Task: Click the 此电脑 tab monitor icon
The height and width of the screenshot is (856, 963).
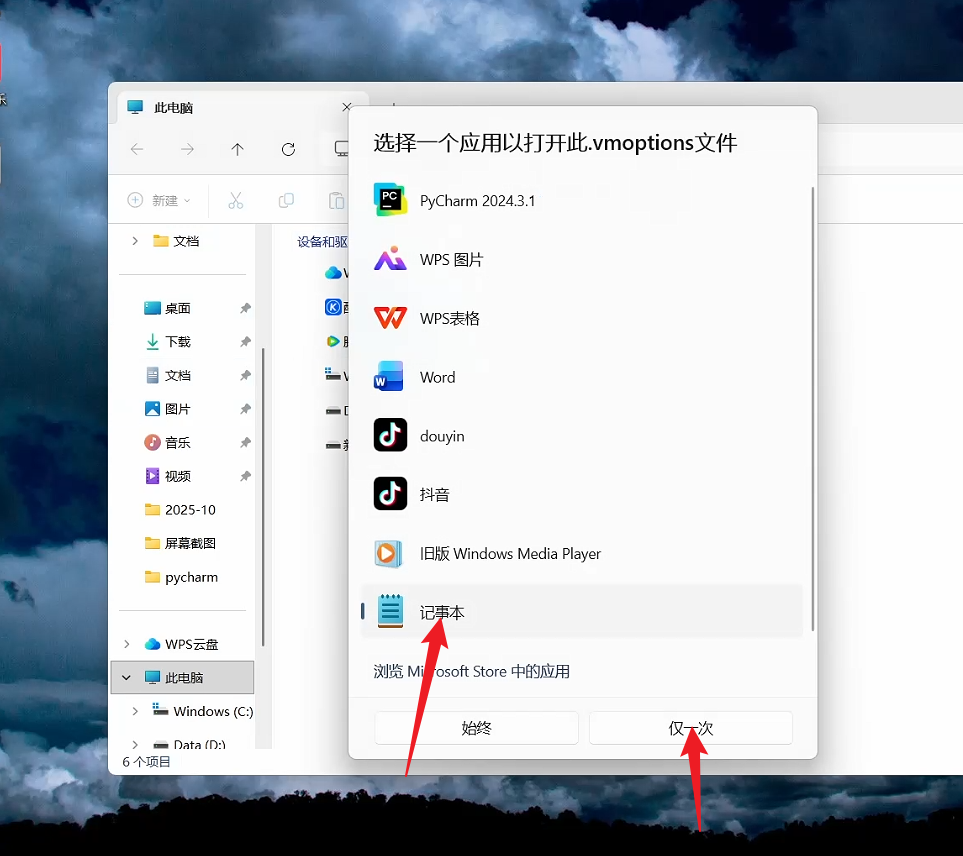Action: pos(135,107)
